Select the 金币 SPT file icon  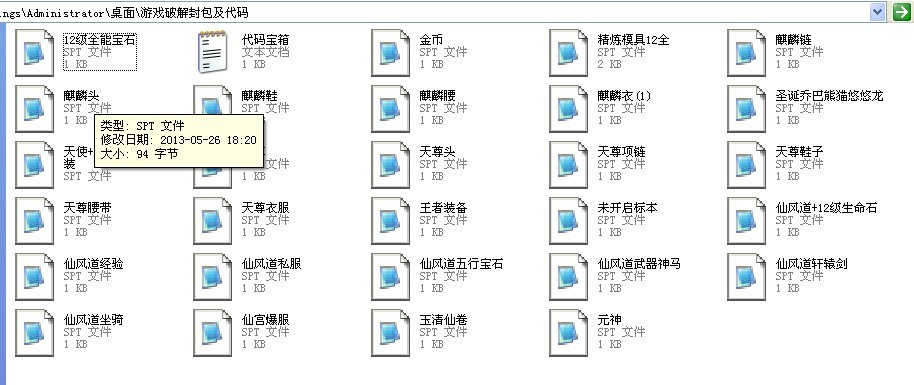coord(390,53)
